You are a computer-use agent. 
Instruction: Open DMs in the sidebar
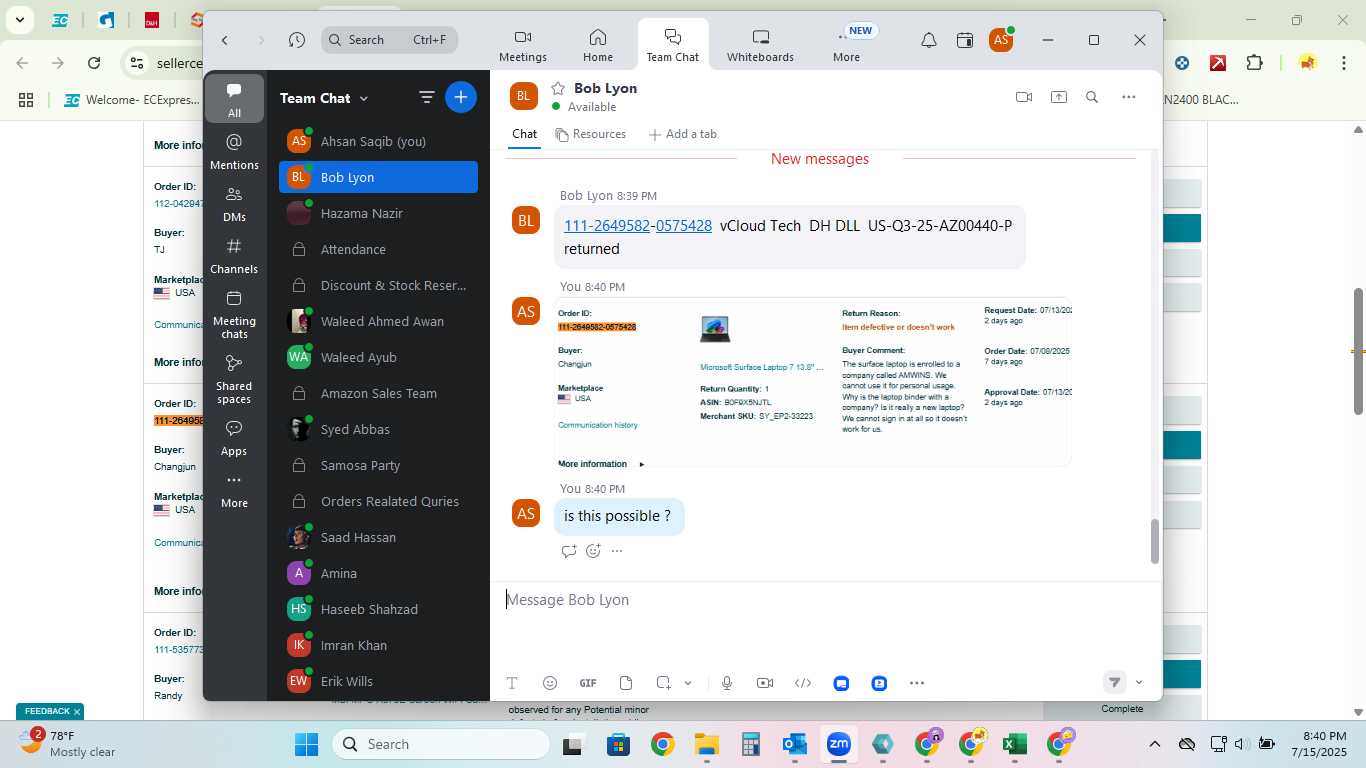[x=234, y=204]
